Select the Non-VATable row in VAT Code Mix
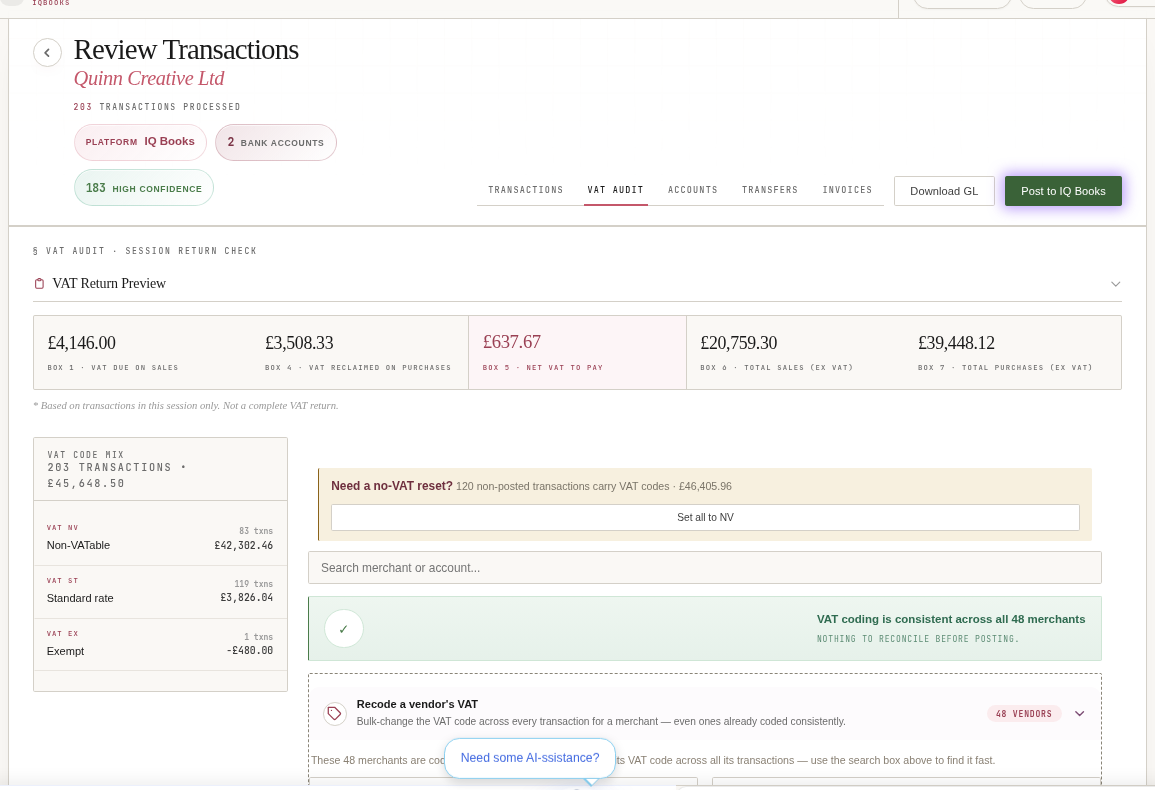This screenshot has width=1155, height=790. [x=160, y=539]
